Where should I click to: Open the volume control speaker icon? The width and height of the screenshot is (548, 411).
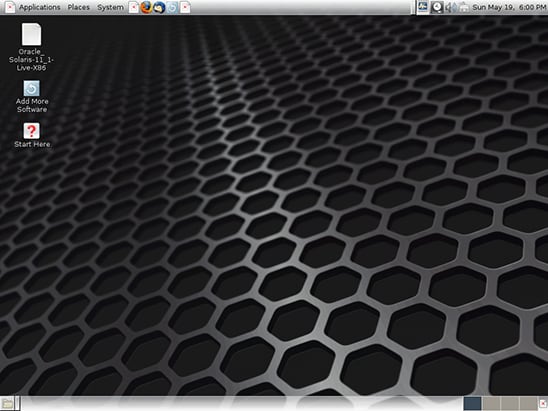coord(450,7)
